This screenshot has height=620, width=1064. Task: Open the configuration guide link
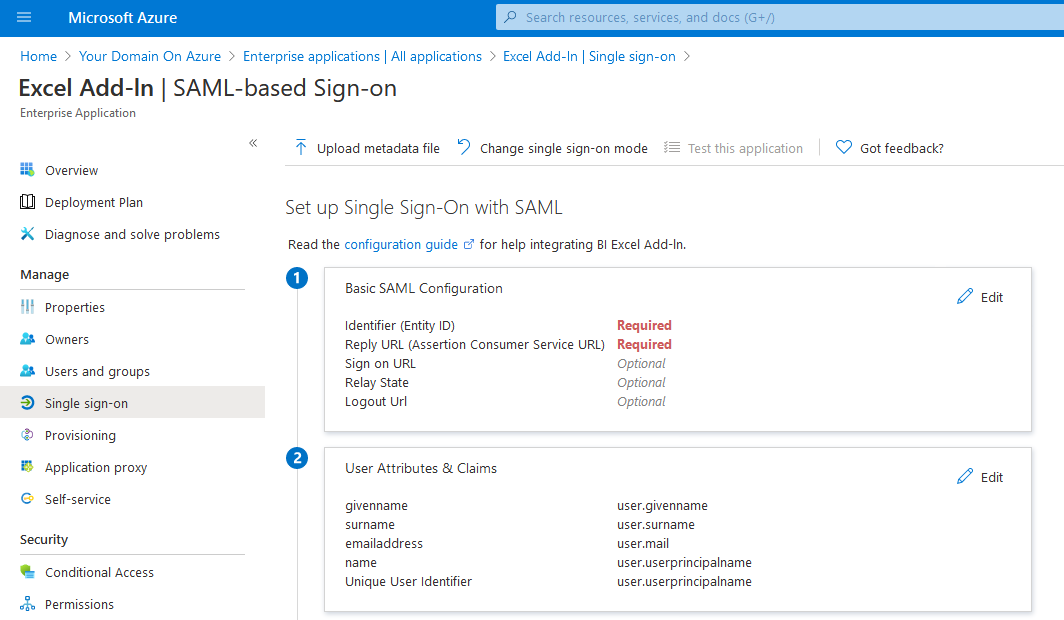coord(400,244)
